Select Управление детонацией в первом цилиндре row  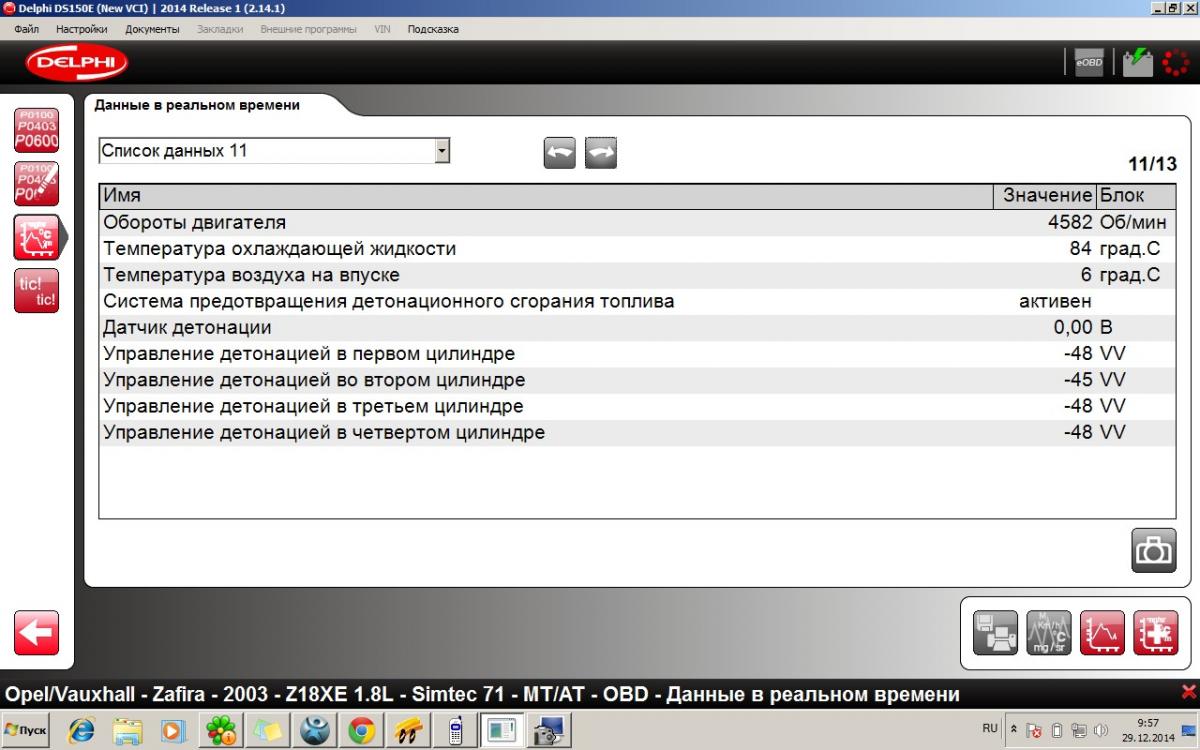coord(638,354)
